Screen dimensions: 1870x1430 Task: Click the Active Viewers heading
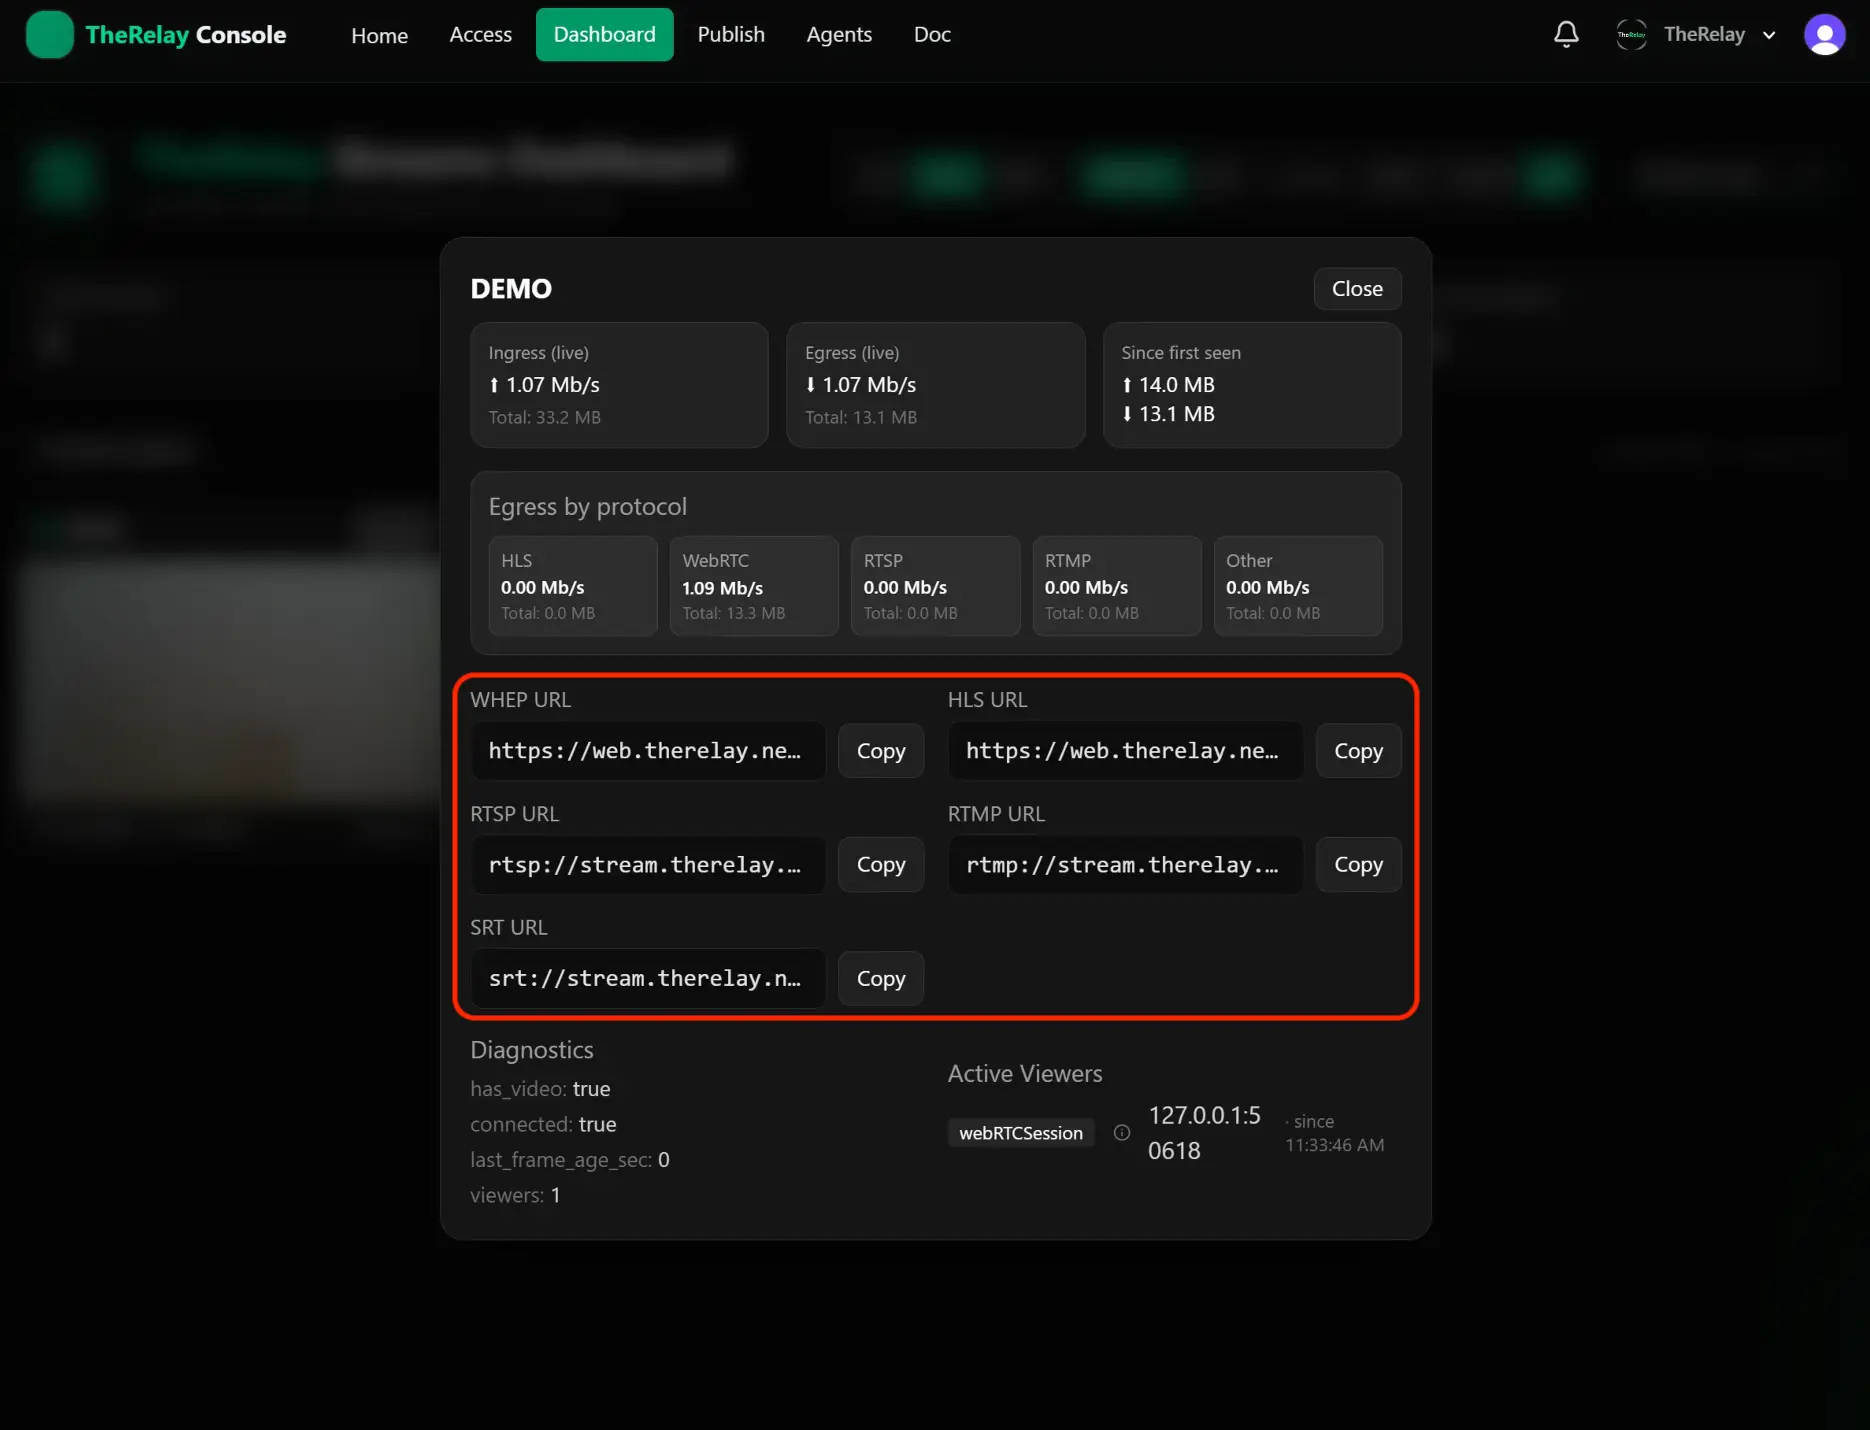[1025, 1074]
